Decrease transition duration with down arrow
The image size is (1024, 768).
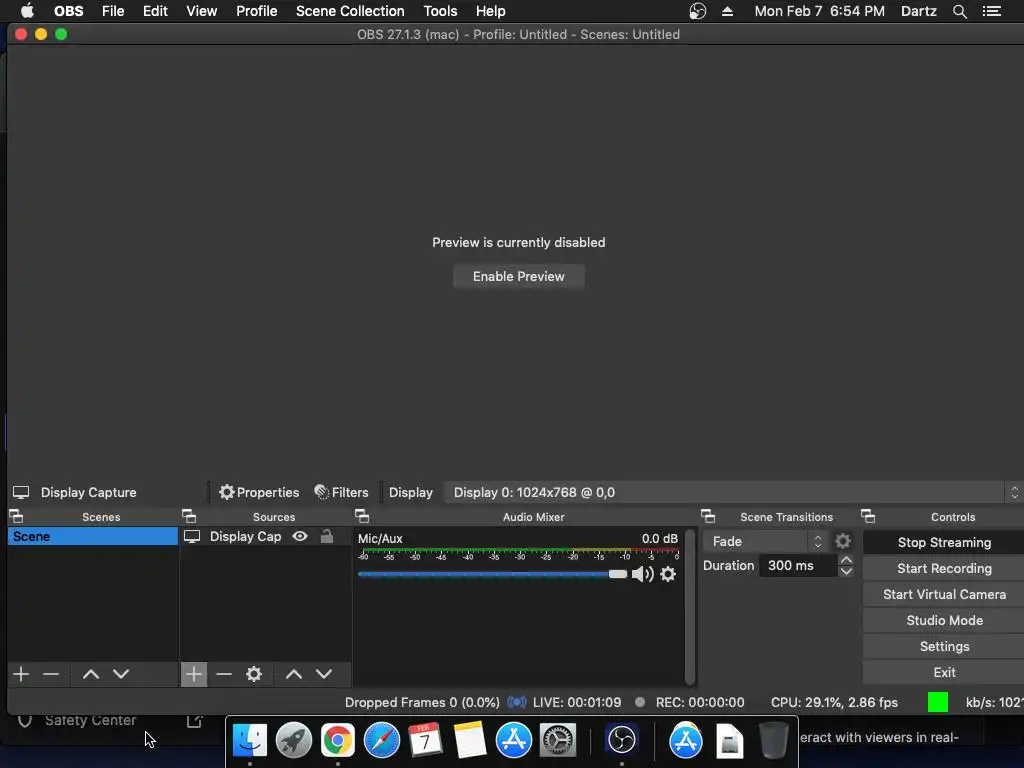click(846, 571)
